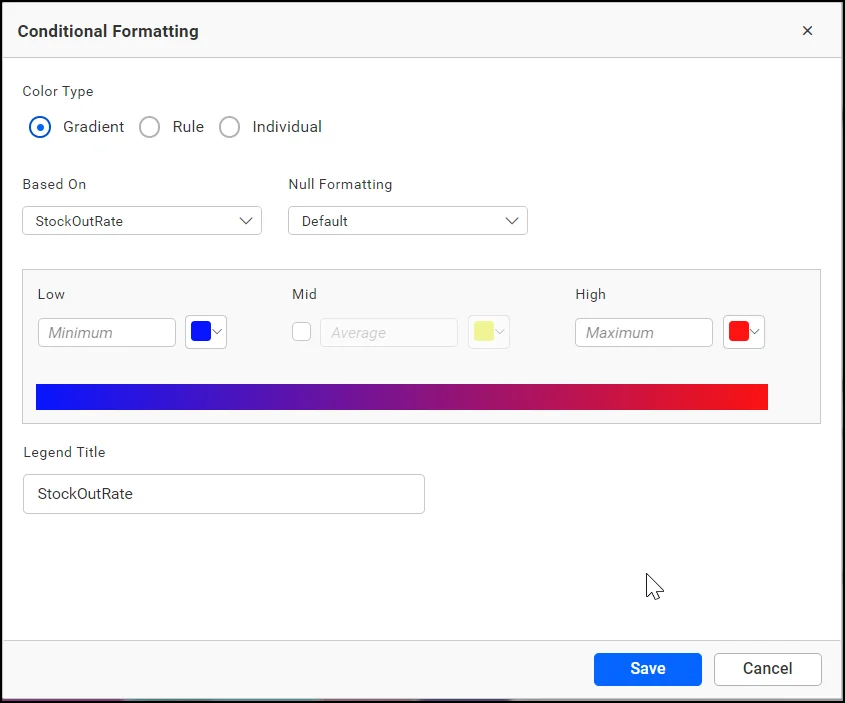
Task: Choose the Rule color type option
Action: click(150, 127)
